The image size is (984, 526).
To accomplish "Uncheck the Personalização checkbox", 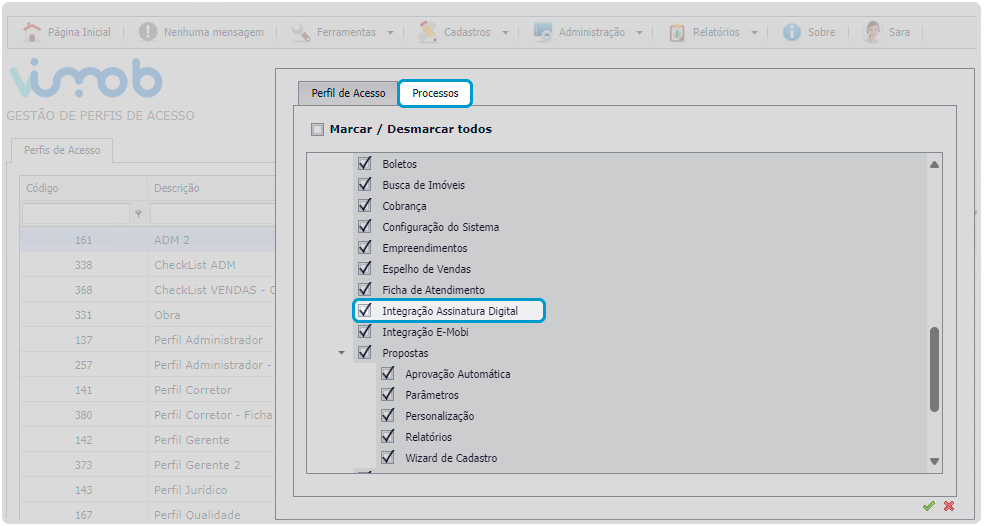I will click(x=388, y=416).
